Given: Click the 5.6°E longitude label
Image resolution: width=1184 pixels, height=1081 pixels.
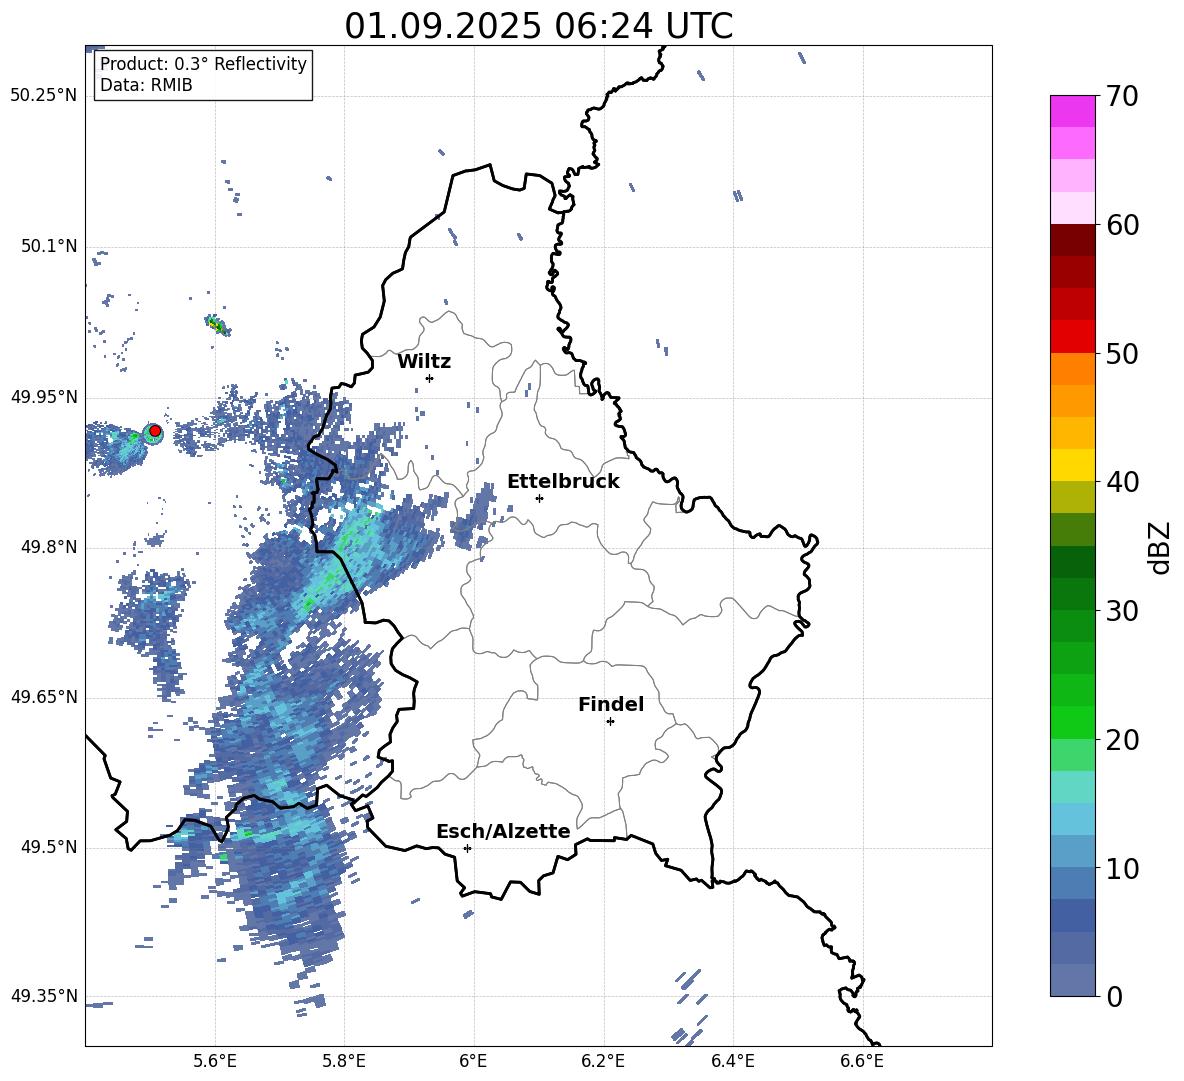Looking at the screenshot, I should pyautogui.click(x=215, y=1061).
